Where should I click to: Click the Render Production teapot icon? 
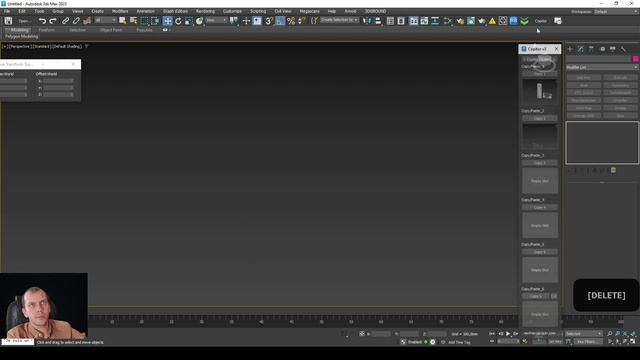point(482,21)
